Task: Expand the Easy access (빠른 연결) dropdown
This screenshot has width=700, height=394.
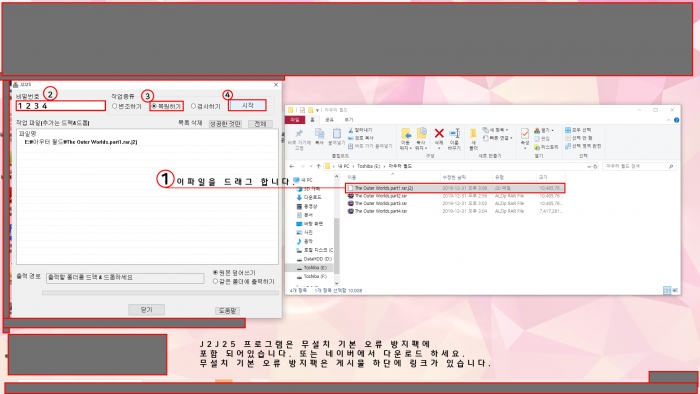Action: pyautogui.click(x=497, y=138)
